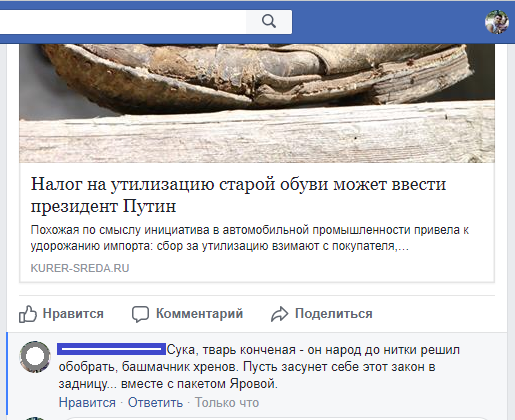Click the search input field
The height and width of the screenshot is (420, 515).
click(x=123, y=22)
